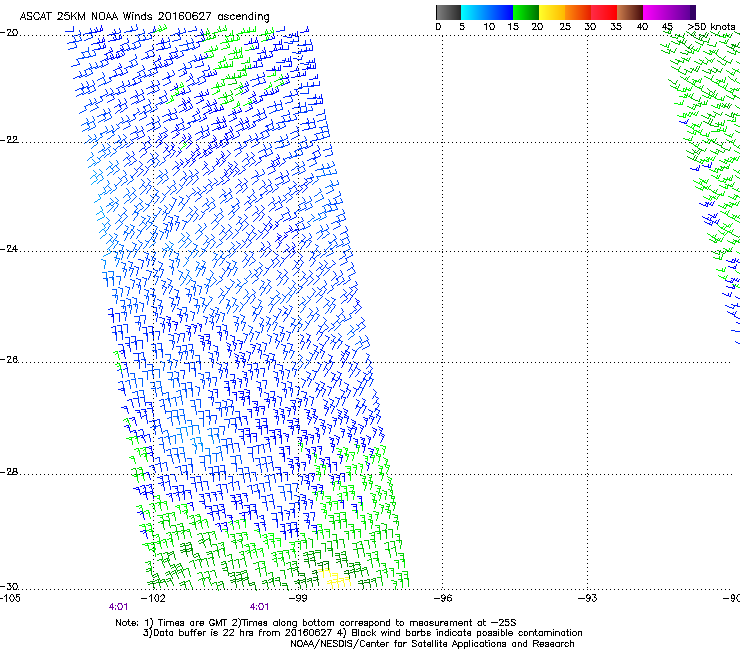Click the '-28' latitude axis label

pyautogui.click(x=9, y=472)
